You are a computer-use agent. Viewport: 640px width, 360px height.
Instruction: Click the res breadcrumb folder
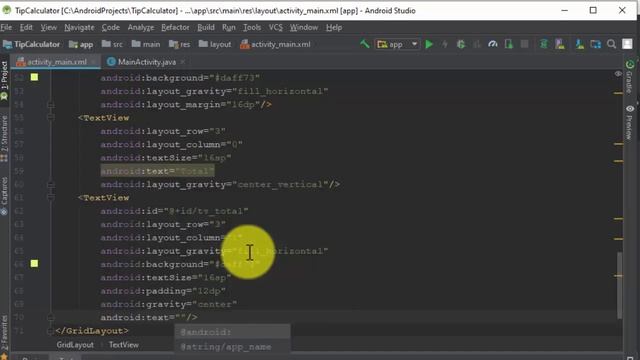coord(180,44)
